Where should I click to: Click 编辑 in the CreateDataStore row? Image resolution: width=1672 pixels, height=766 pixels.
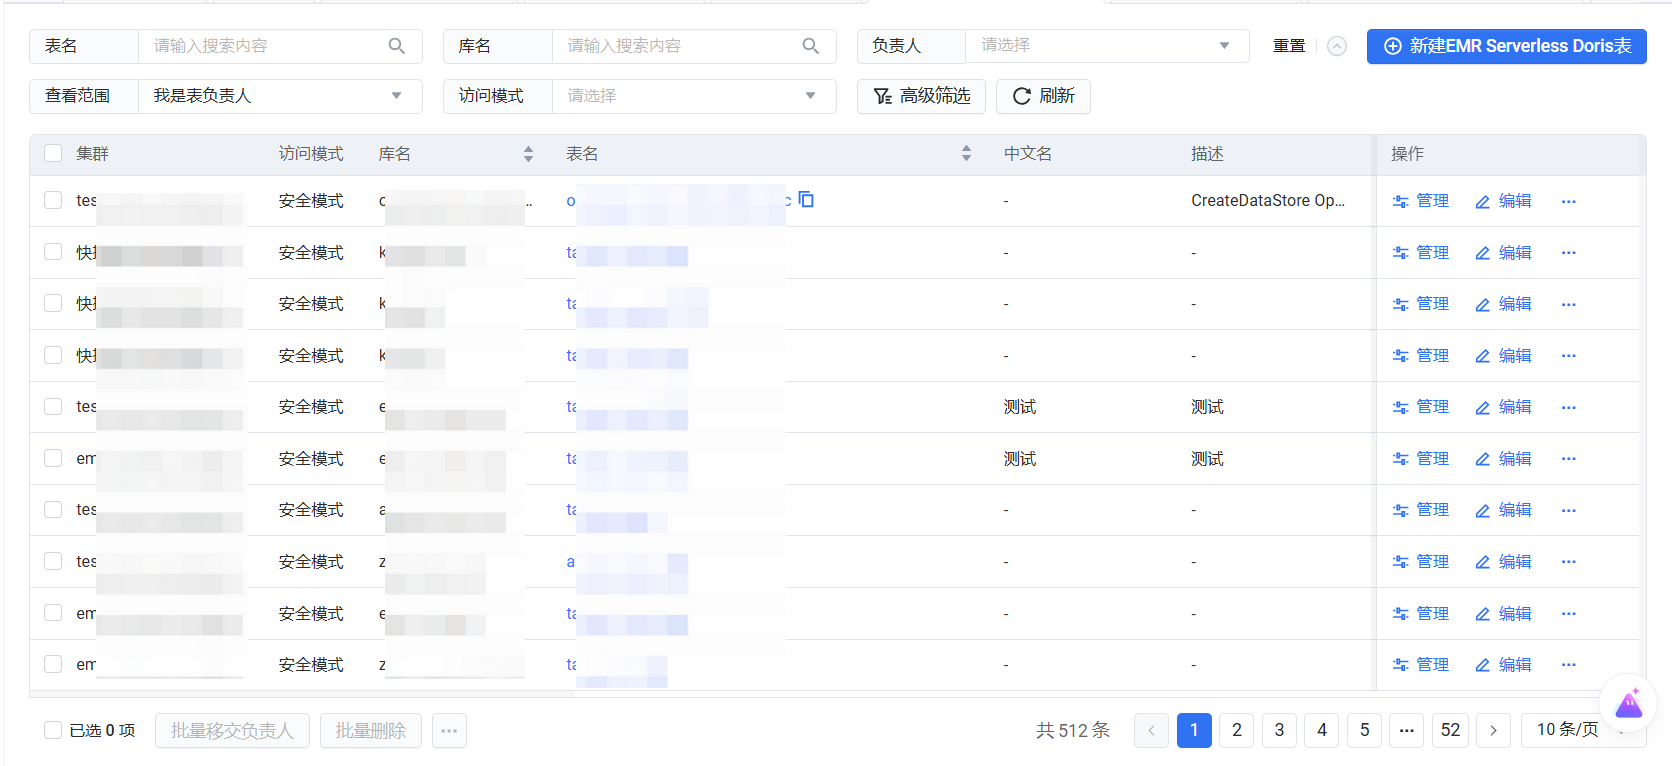tap(1503, 201)
